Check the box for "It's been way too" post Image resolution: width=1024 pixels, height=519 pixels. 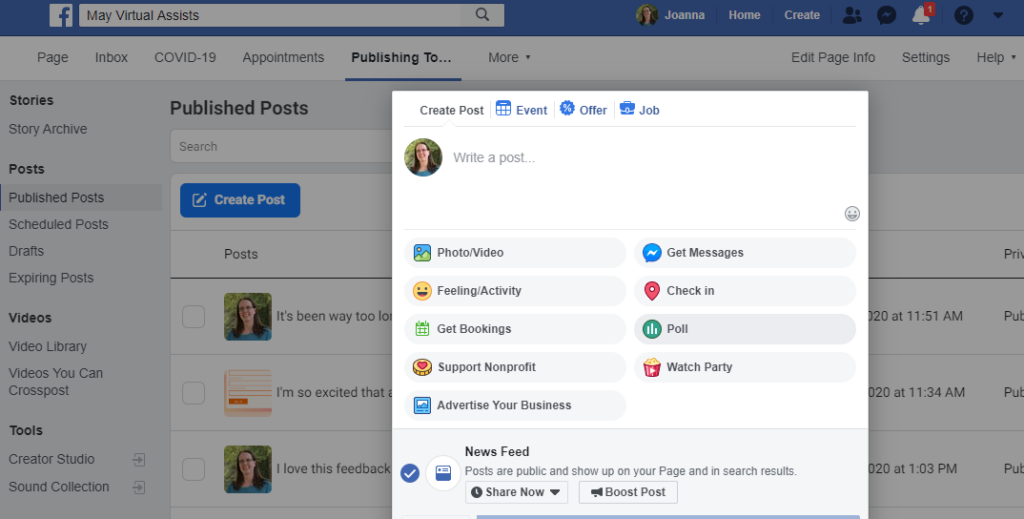click(x=193, y=317)
